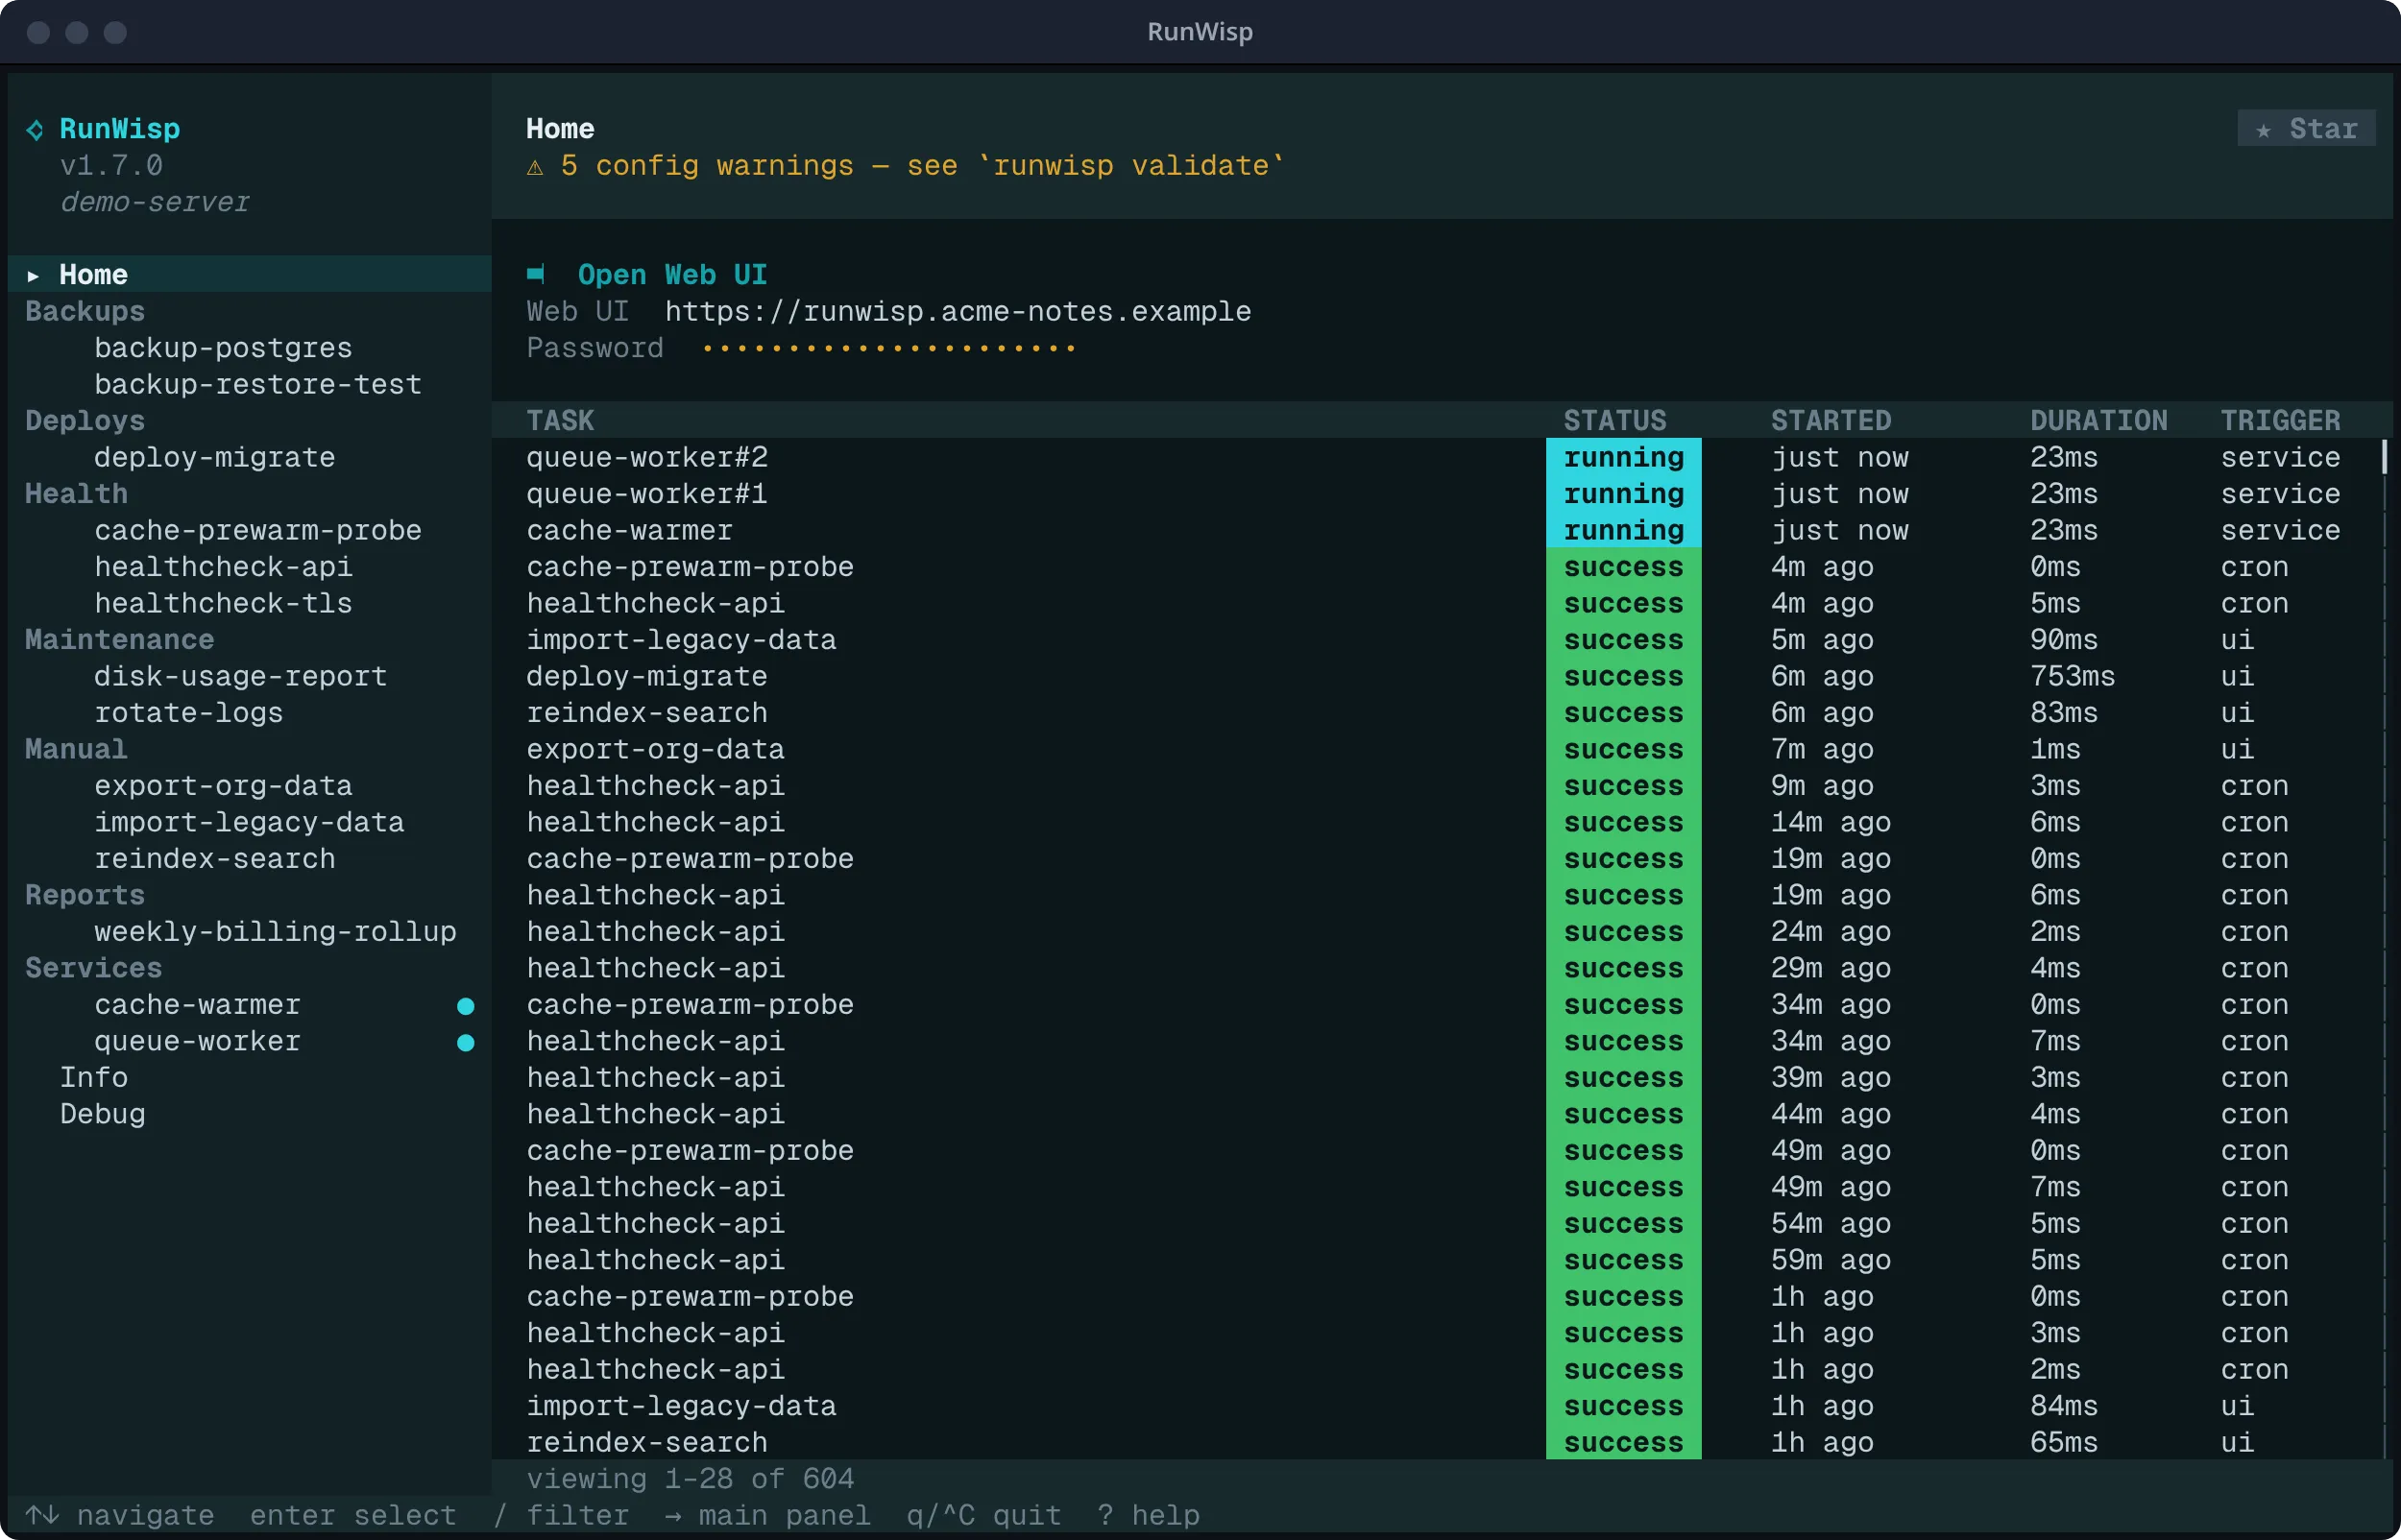Screen dimensions: 2401x1540
Task: Select Home in the sidebar
Action: (250, 275)
